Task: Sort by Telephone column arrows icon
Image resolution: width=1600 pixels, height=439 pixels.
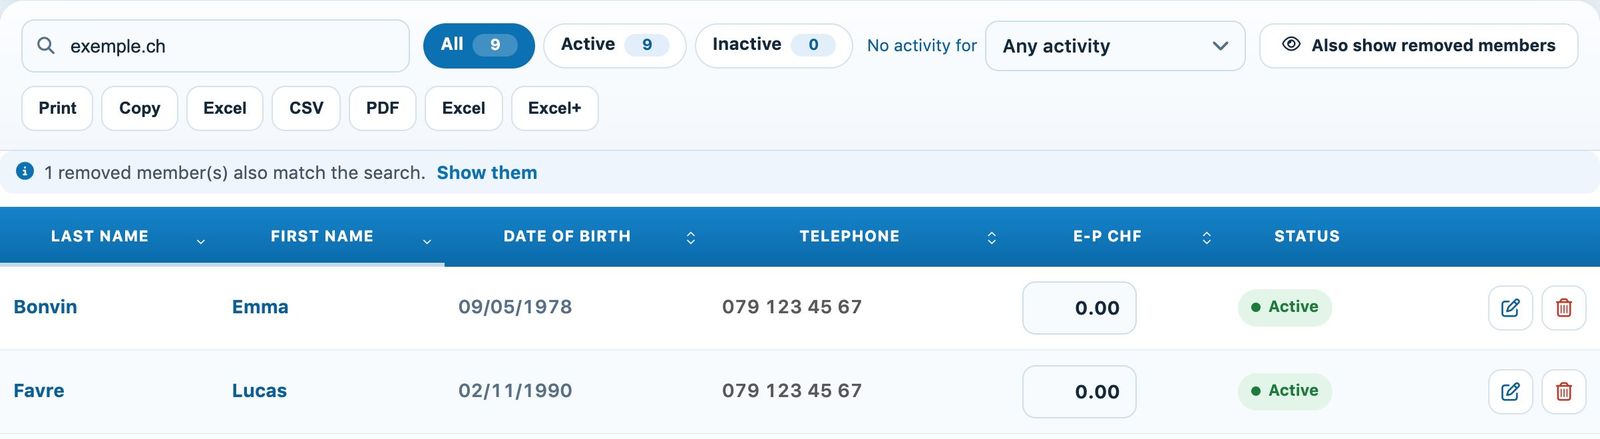Action: click(991, 238)
